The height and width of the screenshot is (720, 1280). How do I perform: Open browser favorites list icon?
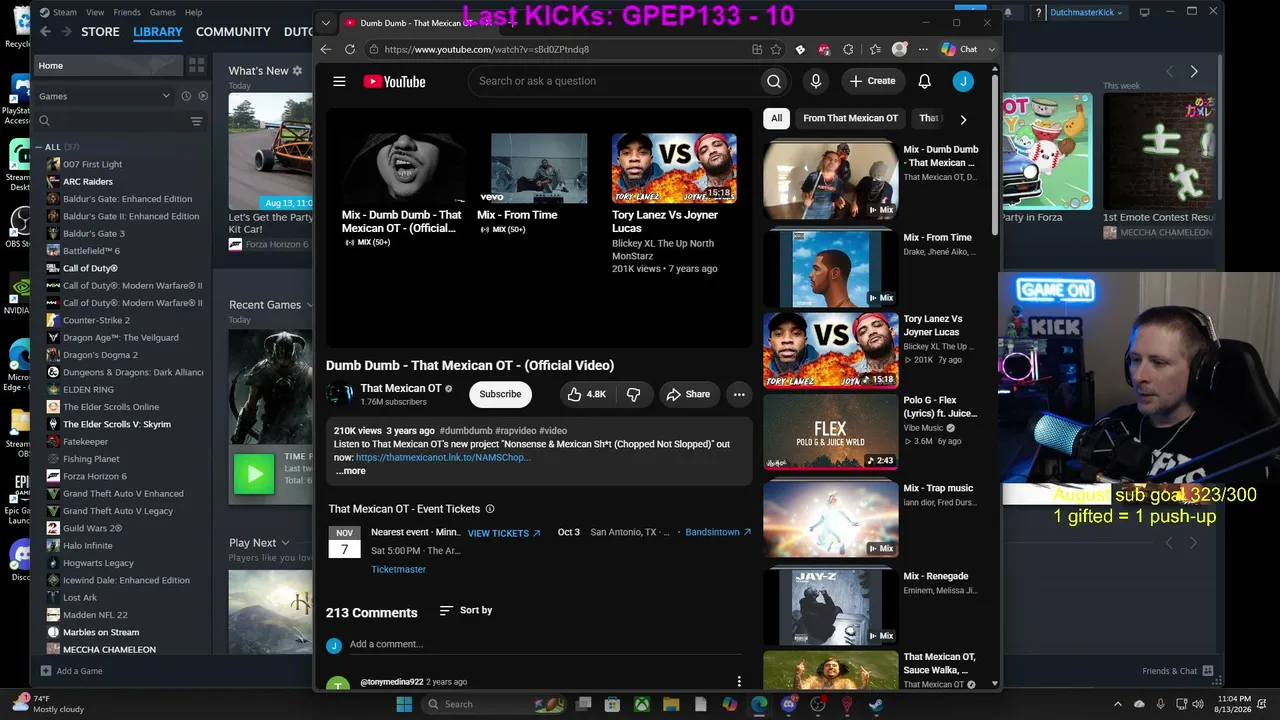(x=875, y=49)
